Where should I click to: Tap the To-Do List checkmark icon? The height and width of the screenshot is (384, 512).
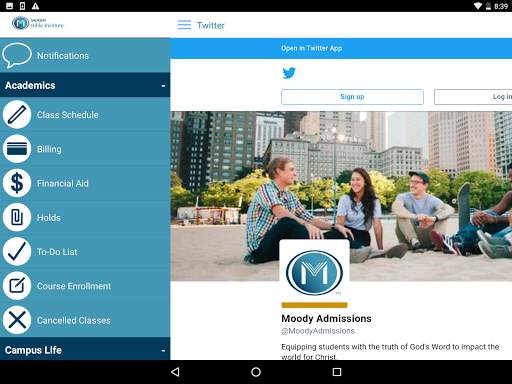17,252
